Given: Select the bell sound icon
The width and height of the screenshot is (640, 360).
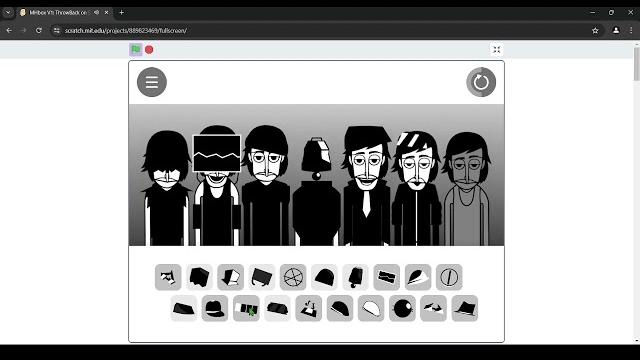Looking at the screenshot, I should coord(356,277).
